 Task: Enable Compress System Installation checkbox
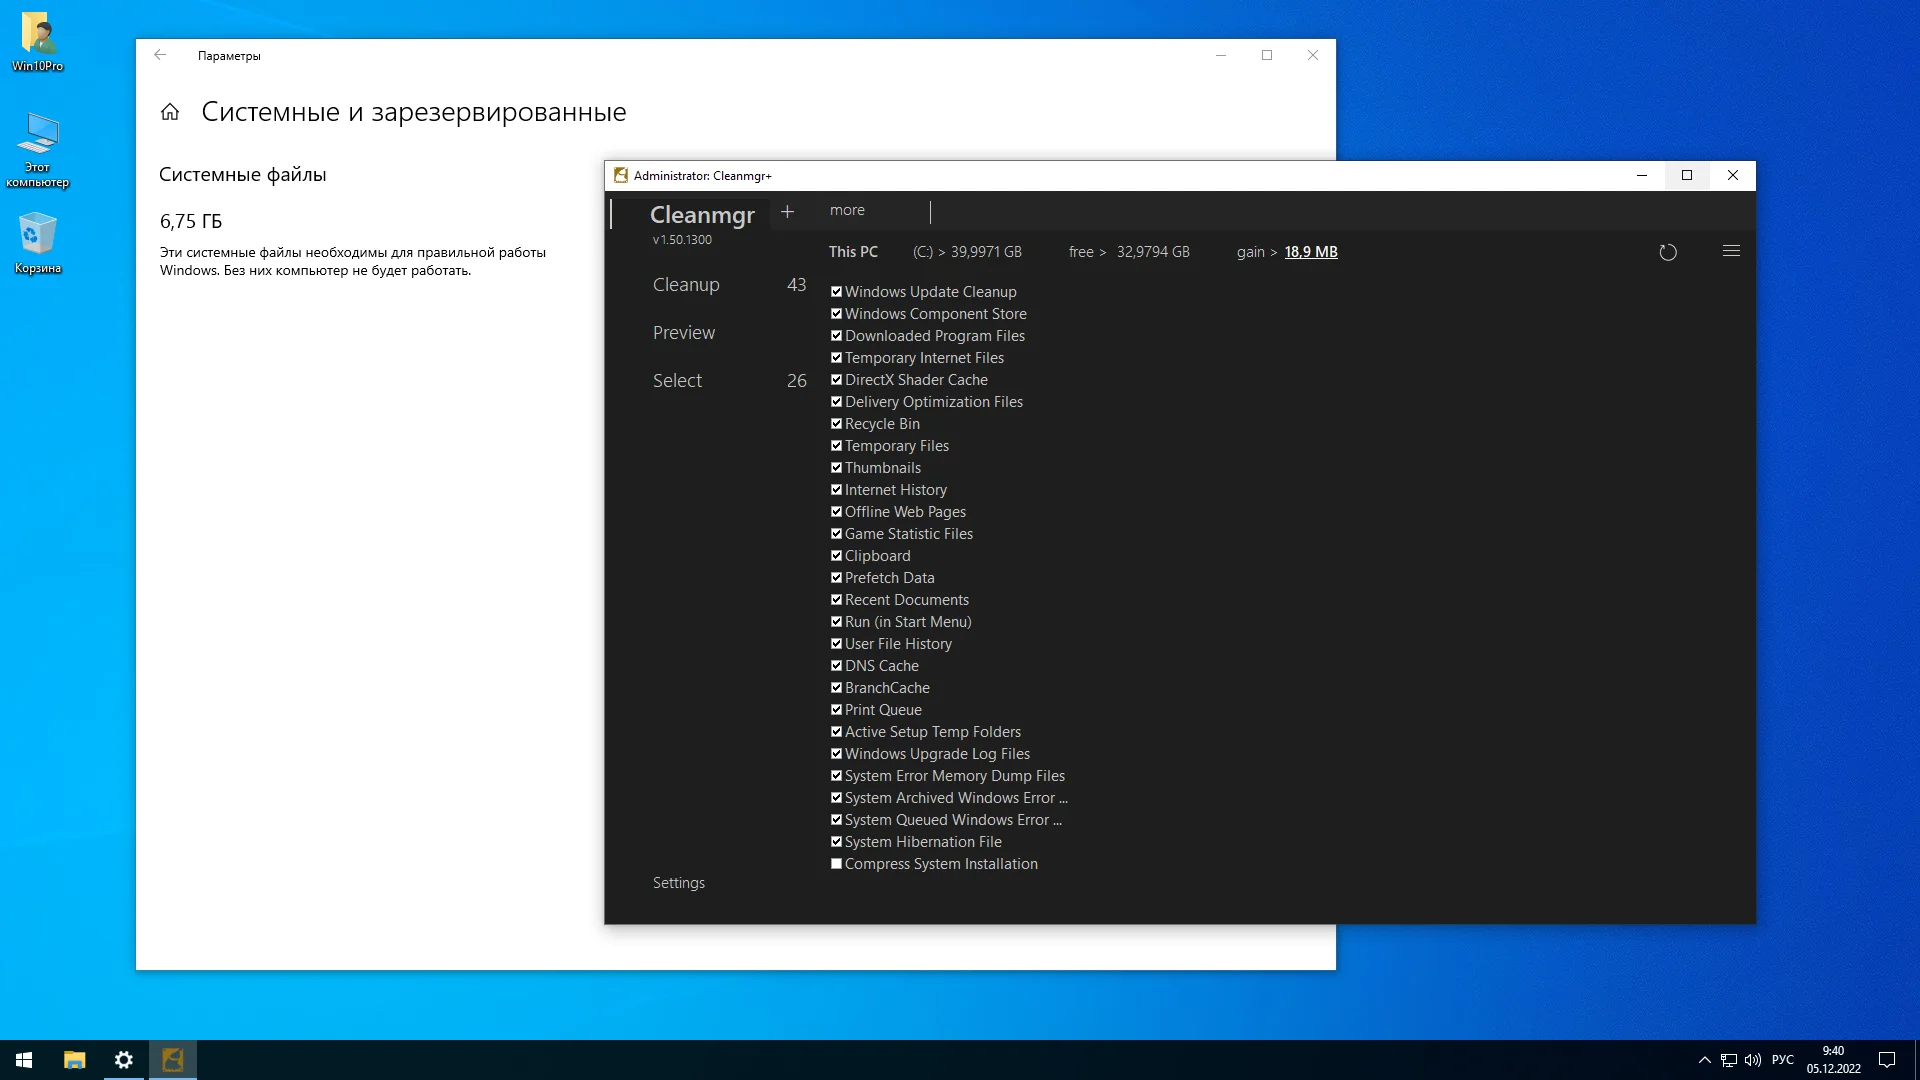(836, 864)
